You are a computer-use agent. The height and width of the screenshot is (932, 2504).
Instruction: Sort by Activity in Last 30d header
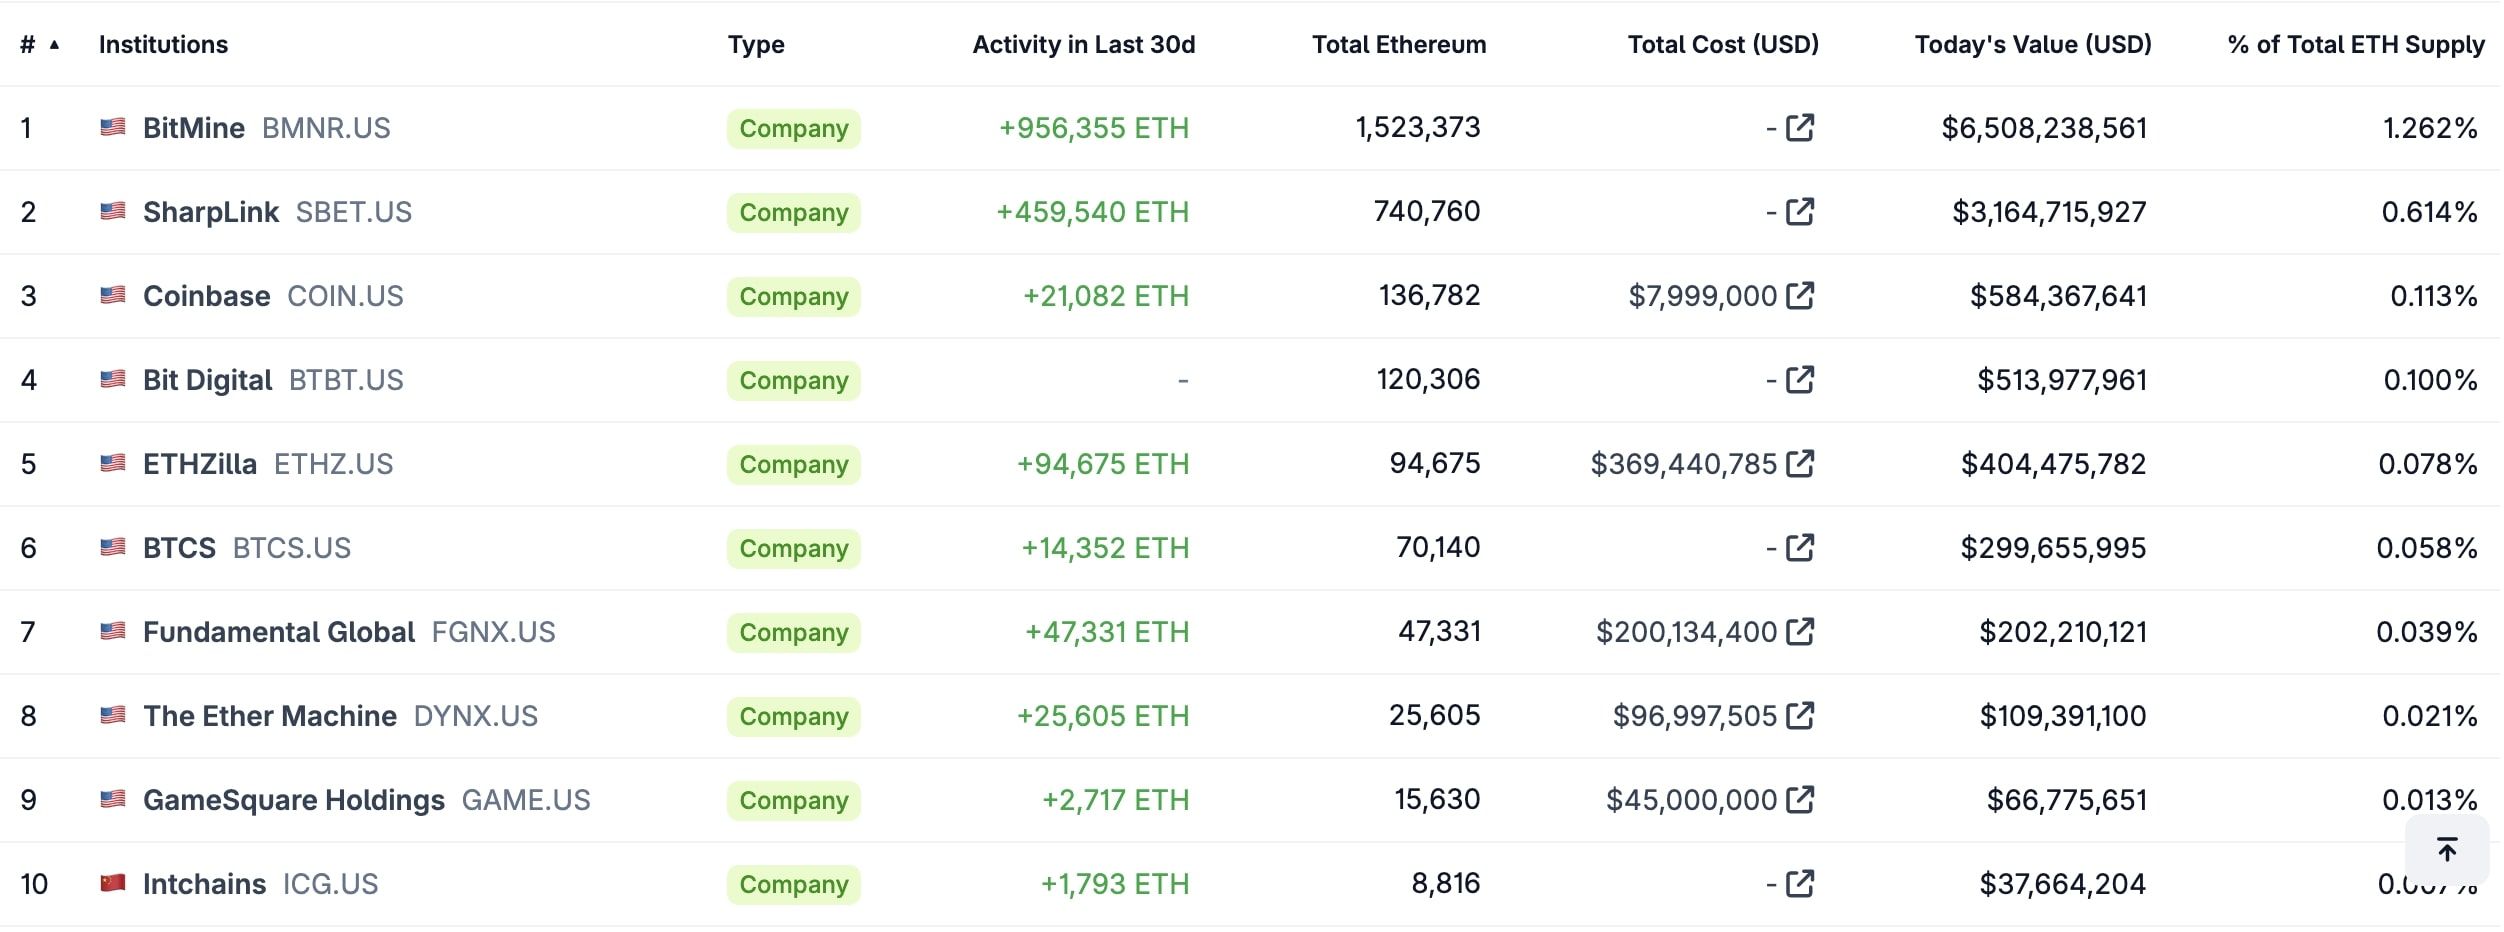pos(1083,45)
